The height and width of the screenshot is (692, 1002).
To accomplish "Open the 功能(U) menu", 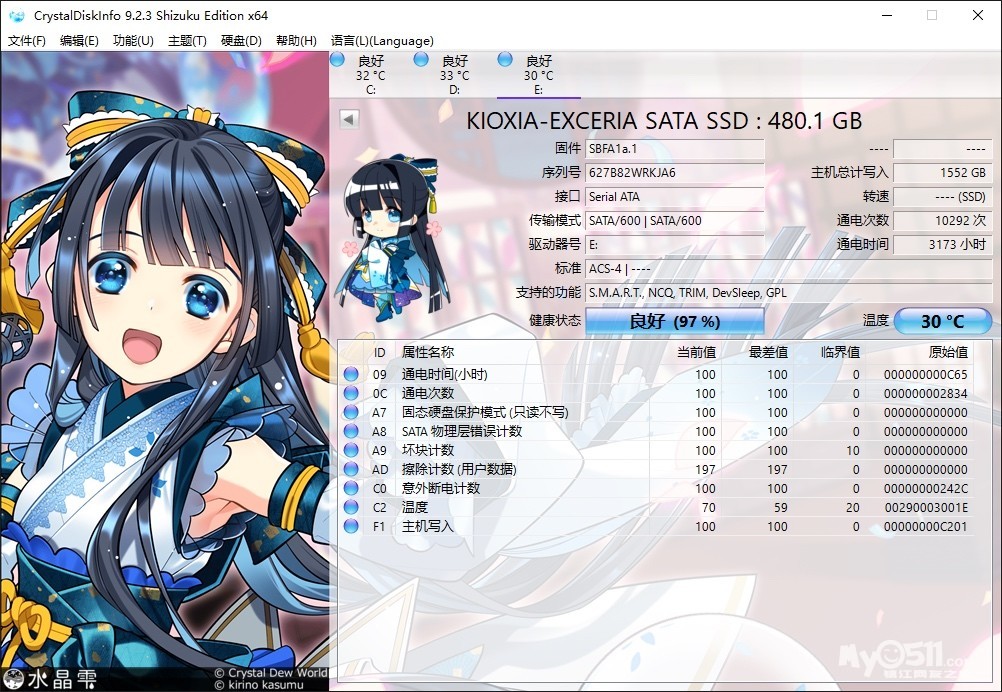I will coord(133,41).
